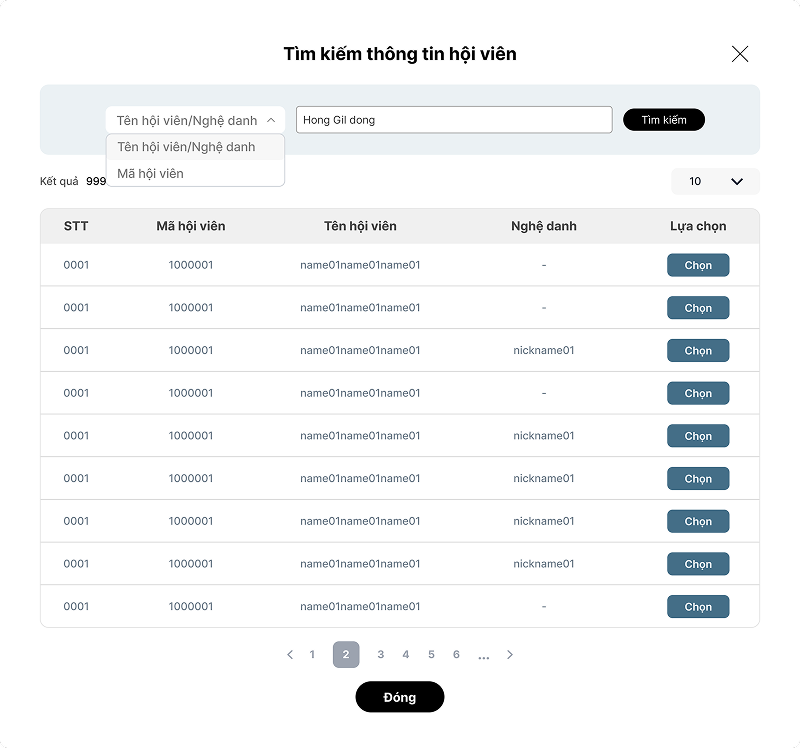Click 'Chọn' in the last table row
This screenshot has height=748, width=800.
(698, 607)
